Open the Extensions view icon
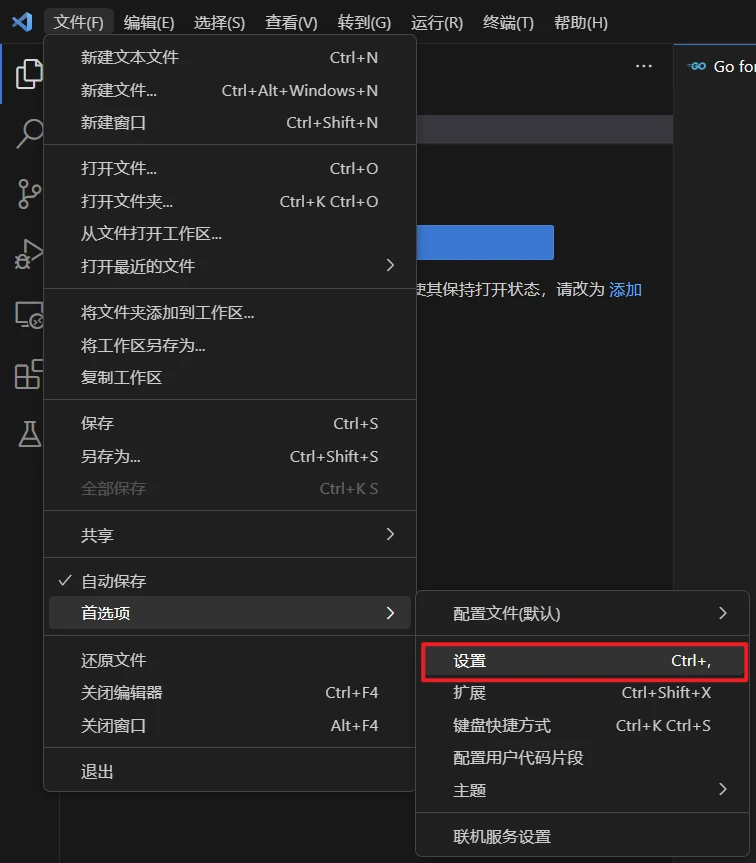Image resolution: width=756 pixels, height=863 pixels. 29,374
